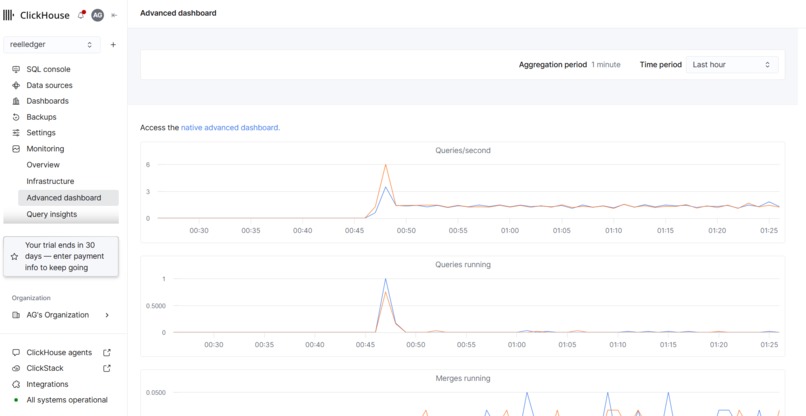The width and height of the screenshot is (806, 416).
Task: Click the 0.0500 axis label in Merges running
Action: click(x=154, y=393)
